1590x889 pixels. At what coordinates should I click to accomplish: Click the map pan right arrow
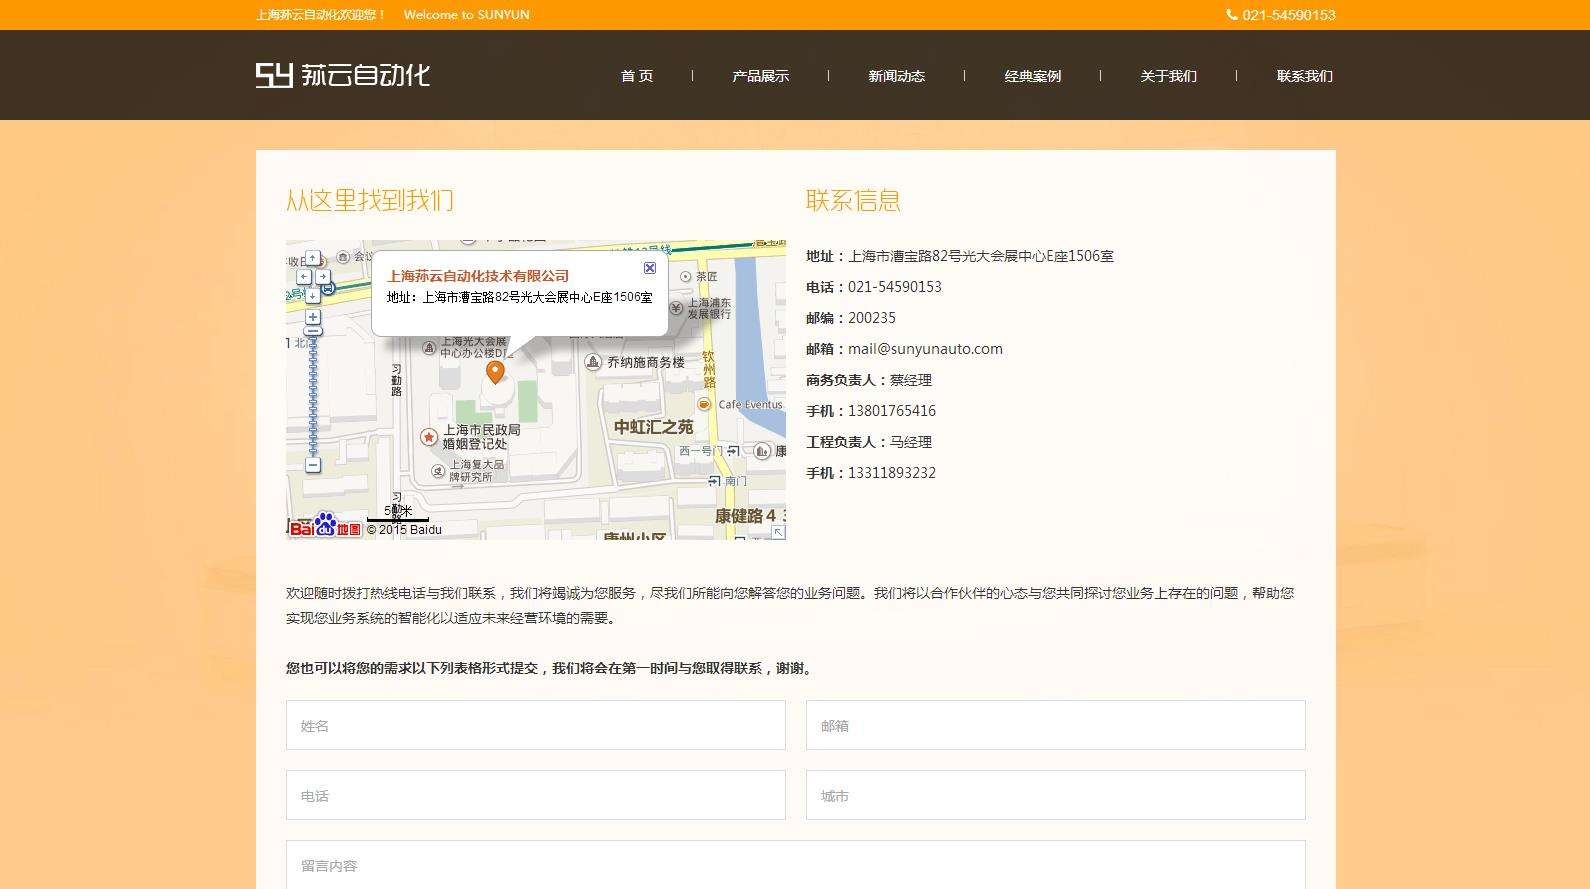(x=322, y=277)
